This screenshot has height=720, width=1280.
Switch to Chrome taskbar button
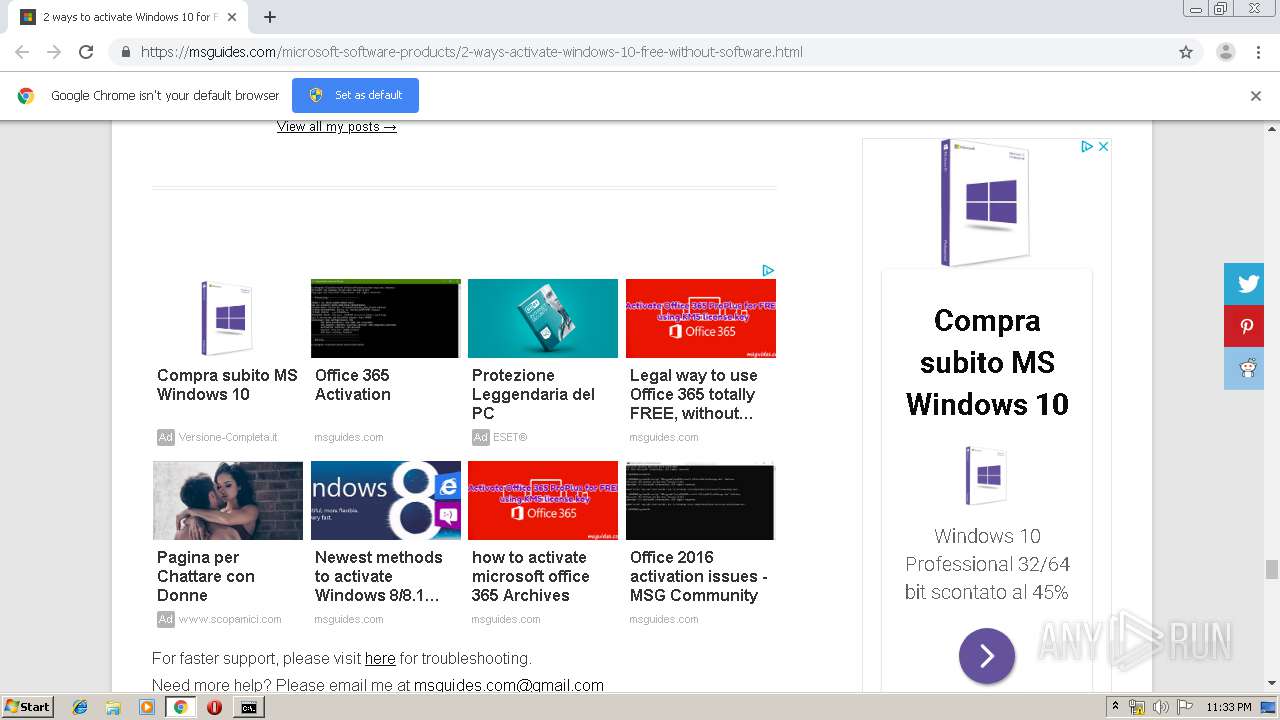180,707
